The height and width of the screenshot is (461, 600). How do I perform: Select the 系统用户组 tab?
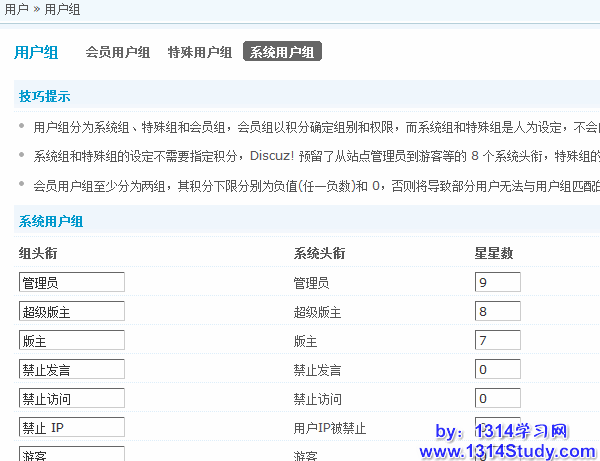point(282,52)
